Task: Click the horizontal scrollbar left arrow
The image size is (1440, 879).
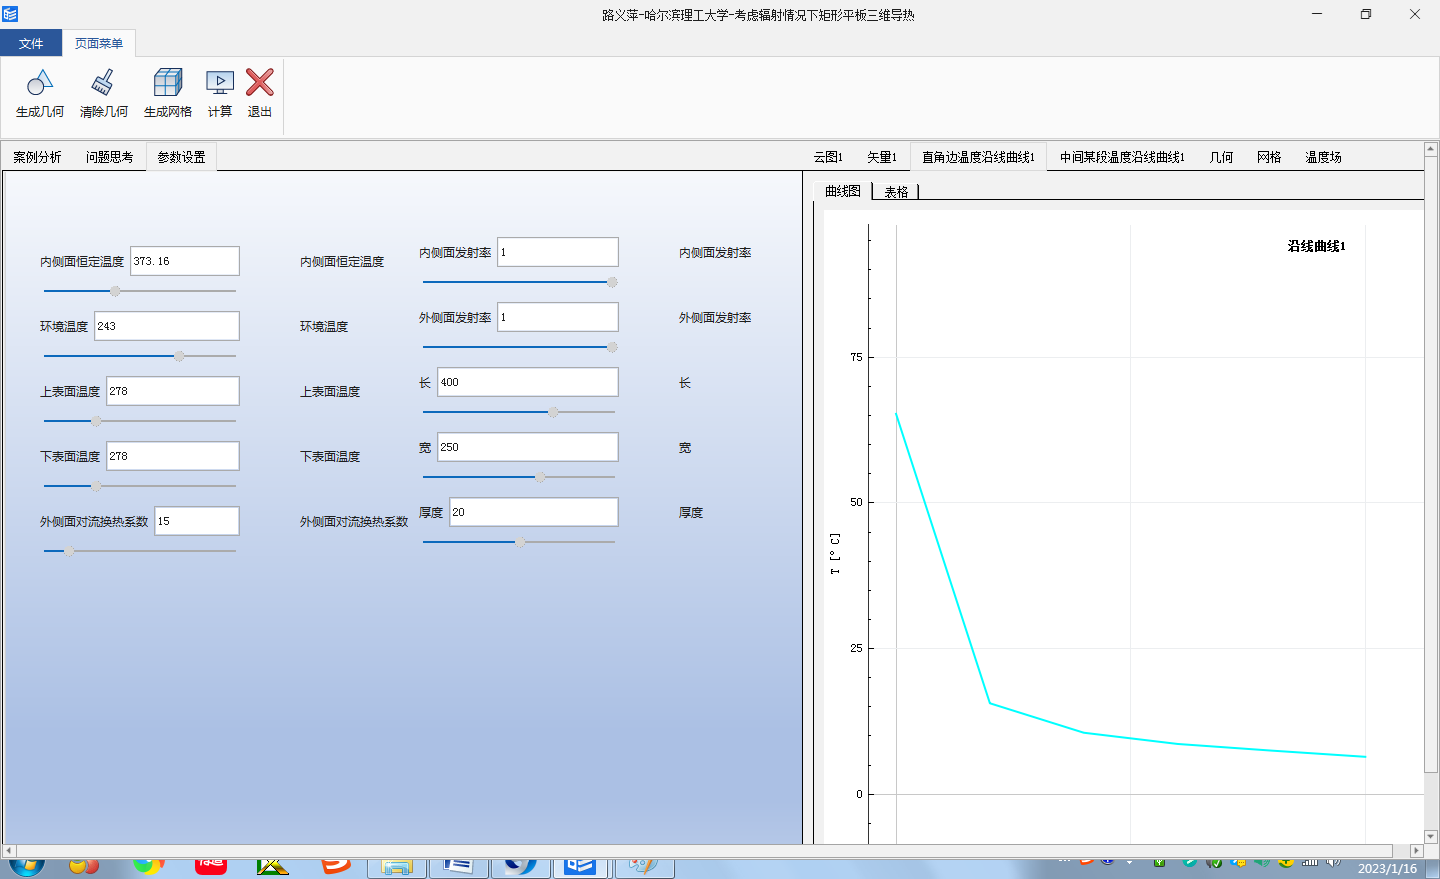Action: 8,851
